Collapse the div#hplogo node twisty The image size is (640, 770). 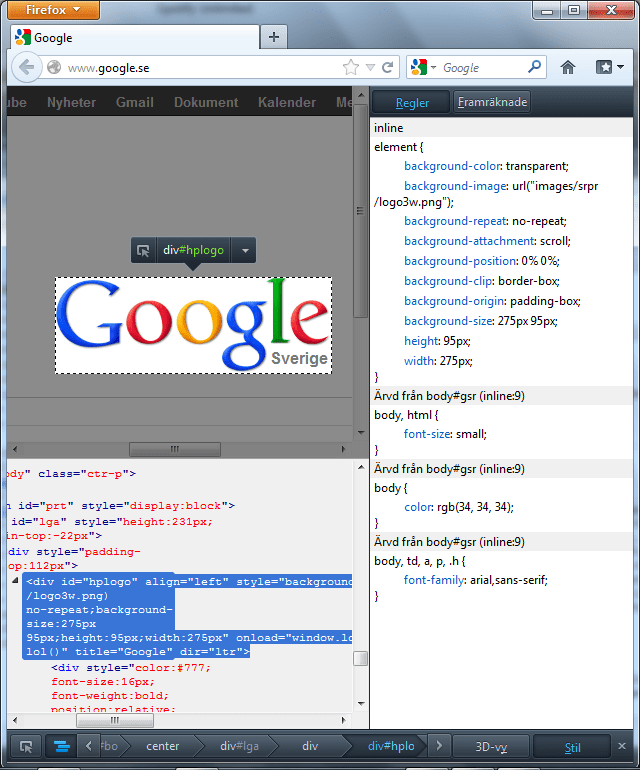coord(15,580)
